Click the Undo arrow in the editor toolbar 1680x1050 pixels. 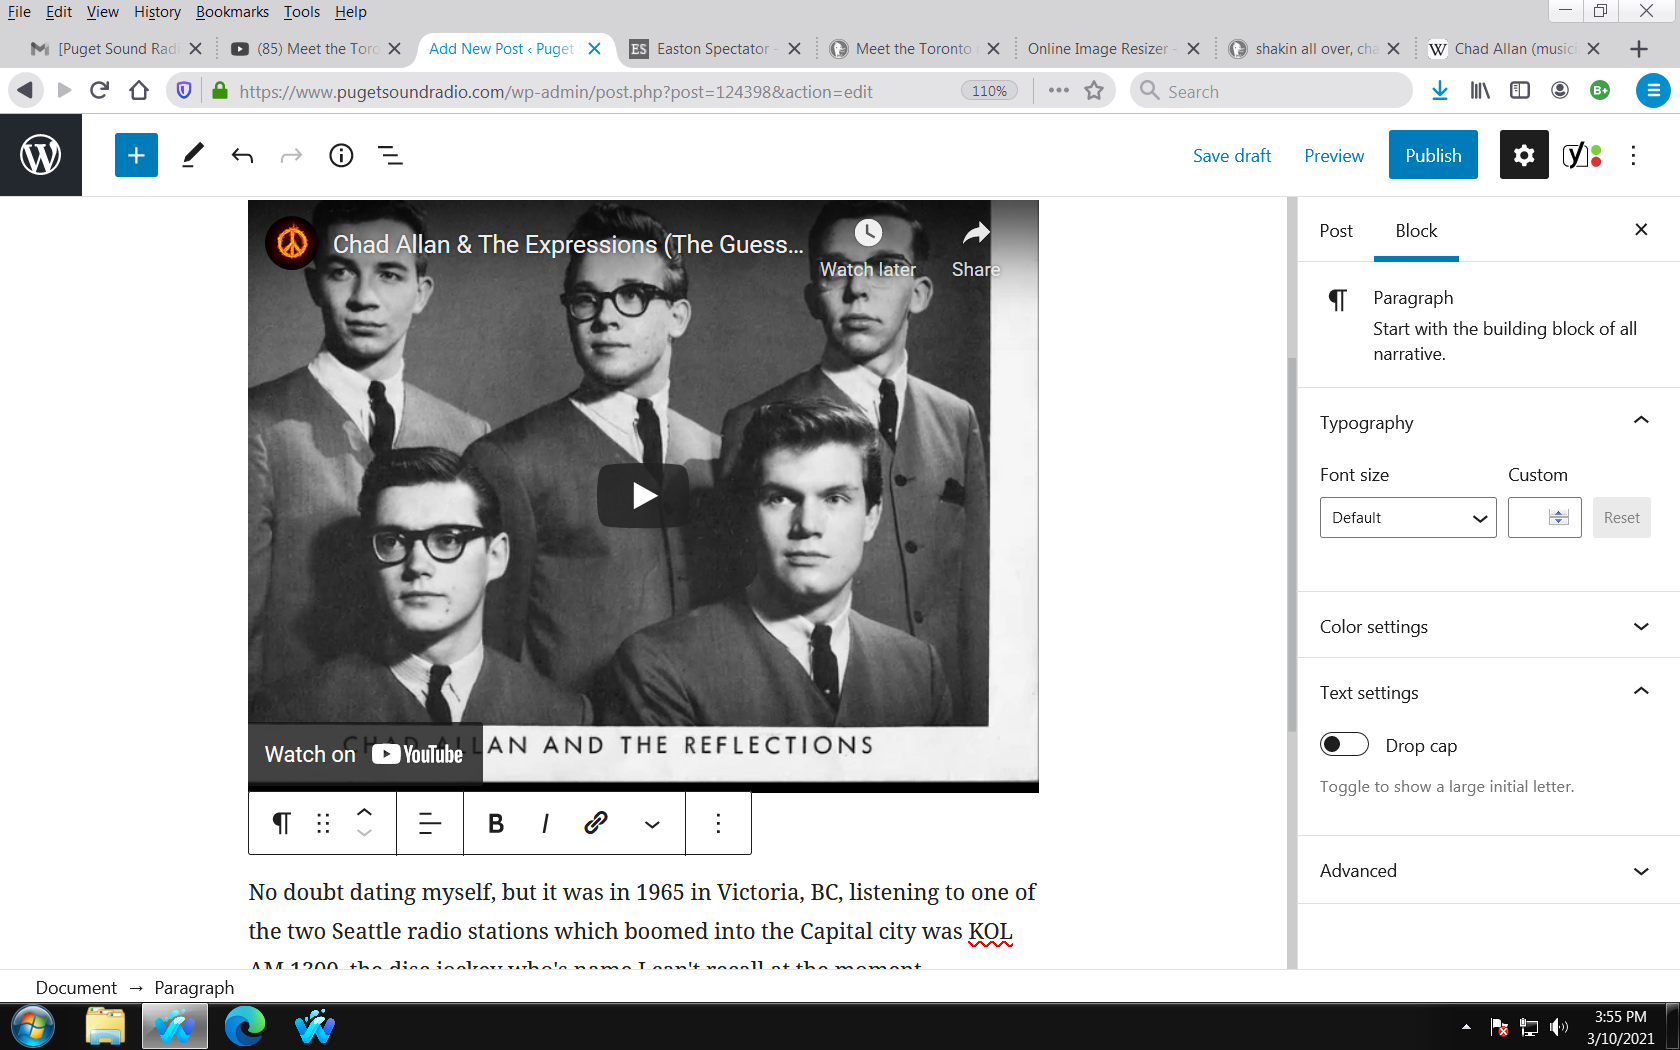[242, 155]
